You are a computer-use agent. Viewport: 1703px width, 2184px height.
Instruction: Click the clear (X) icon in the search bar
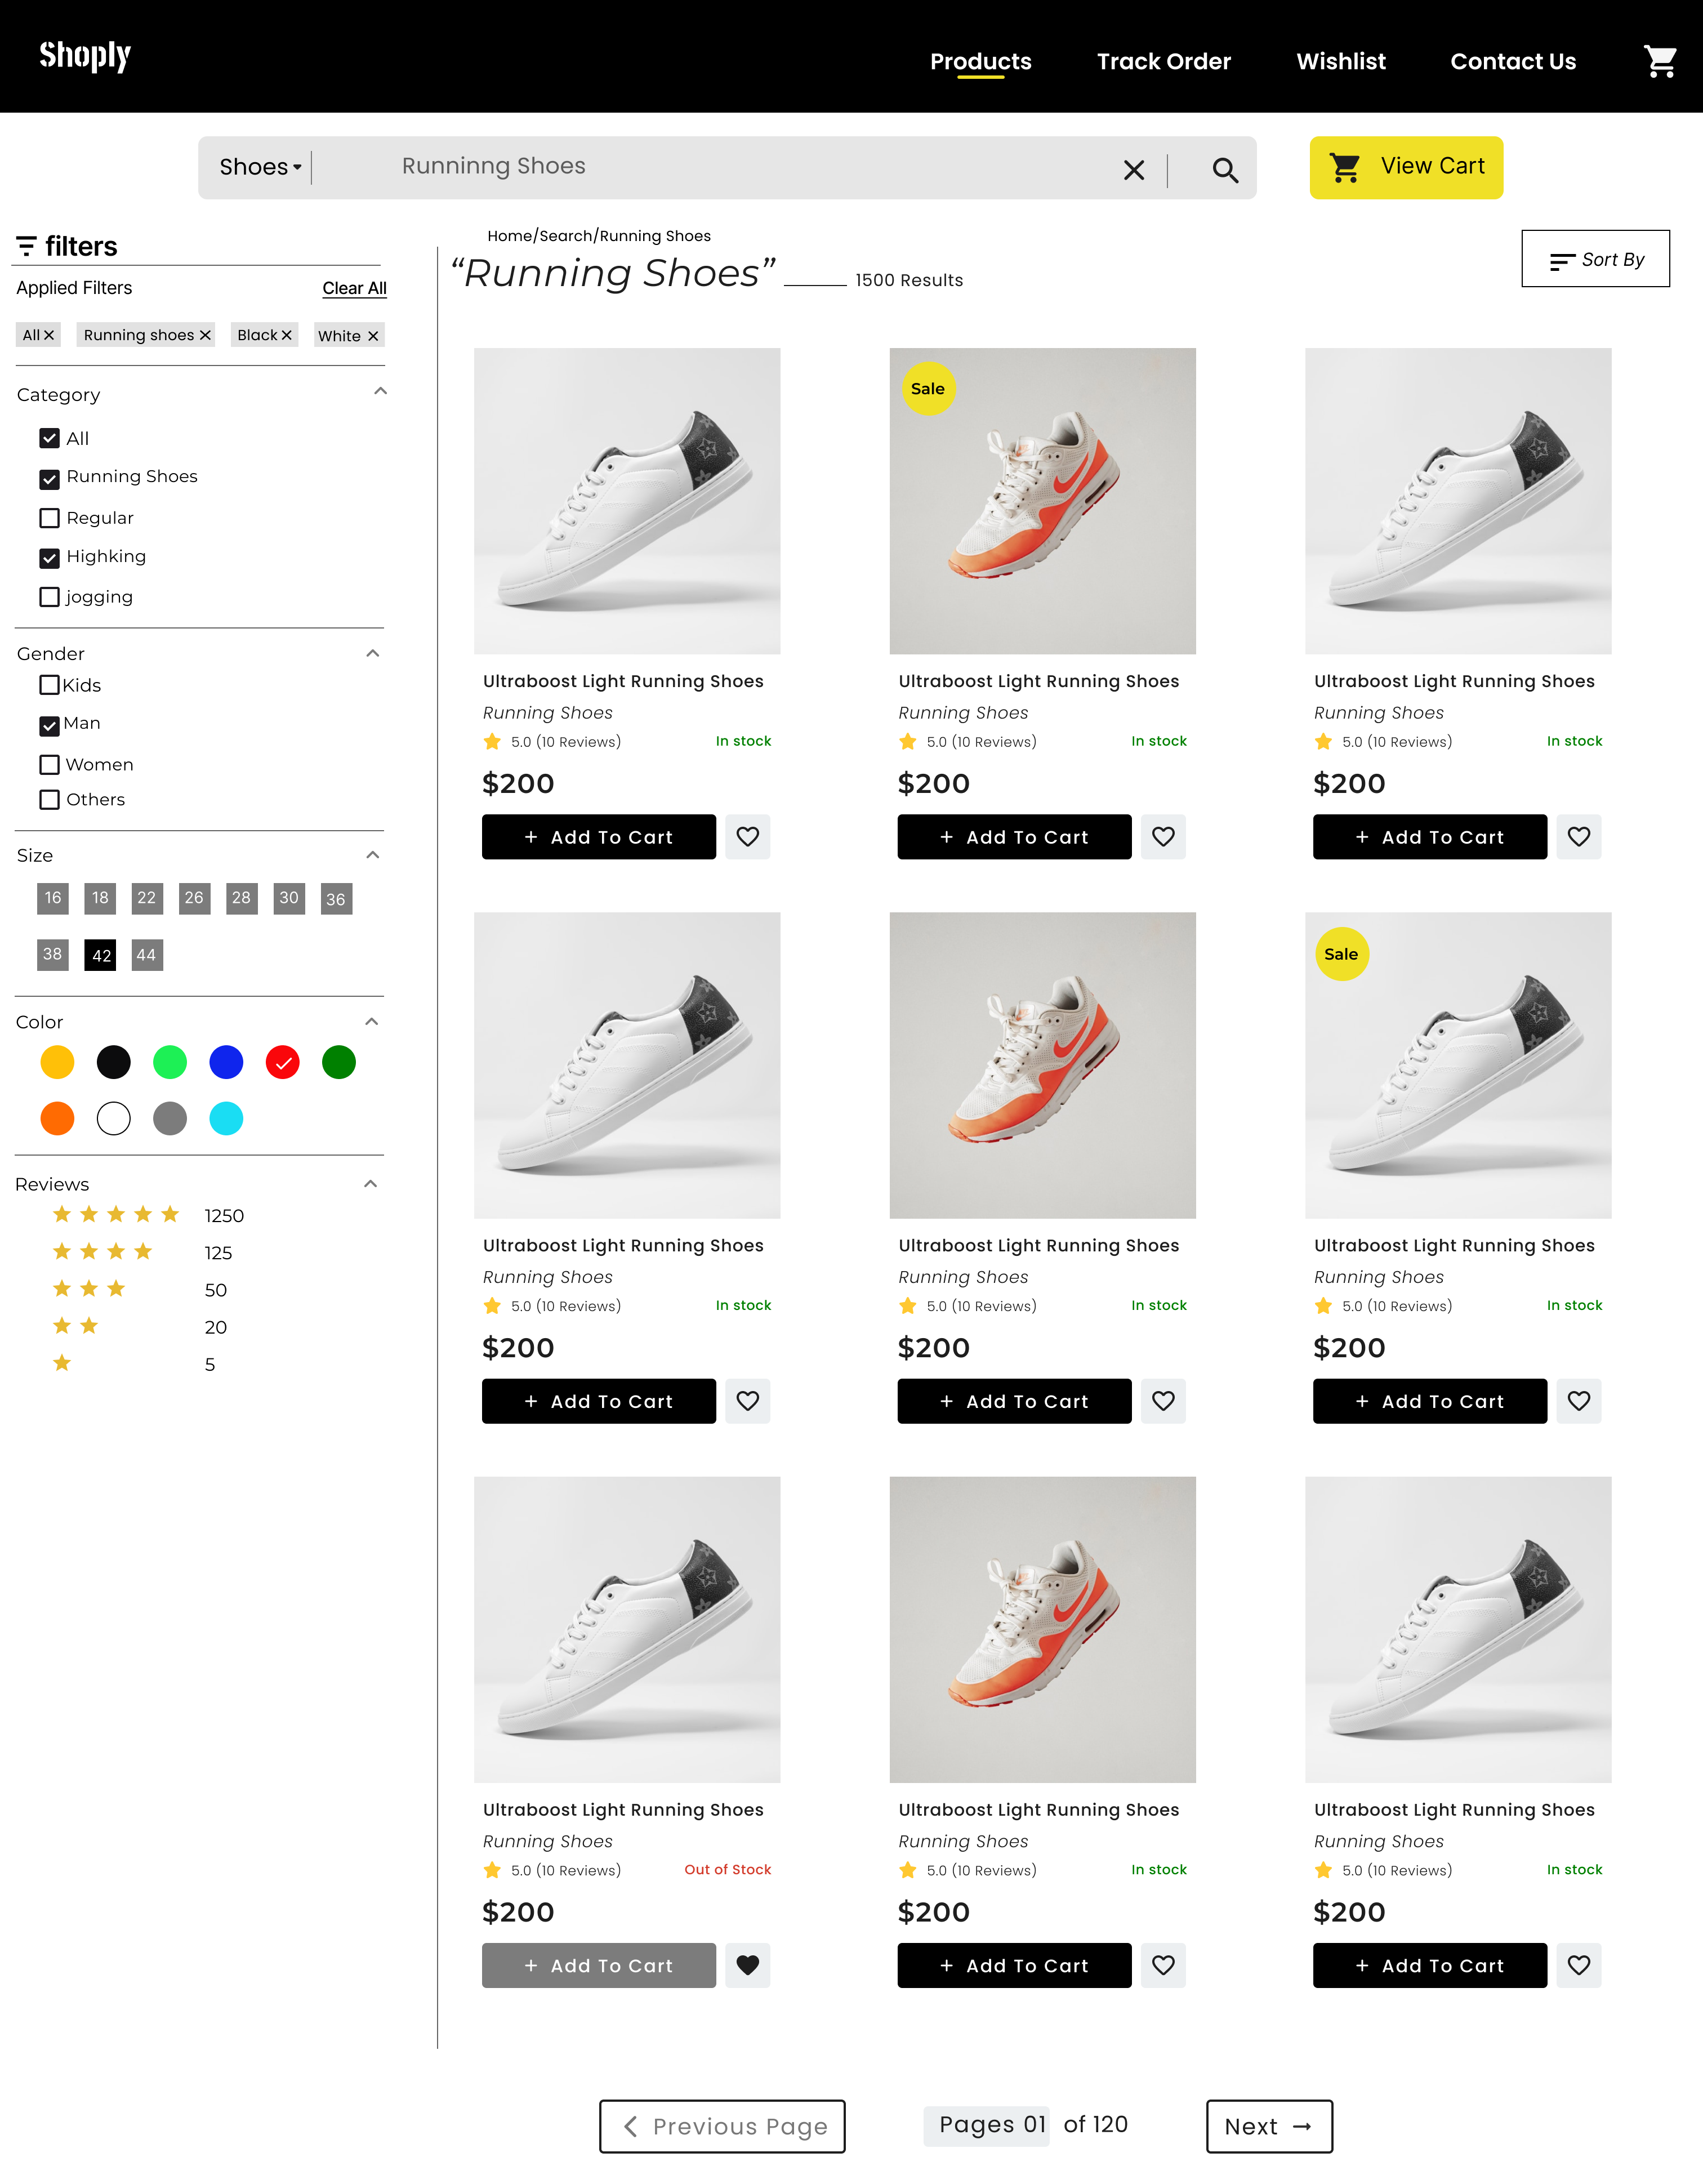1133,169
